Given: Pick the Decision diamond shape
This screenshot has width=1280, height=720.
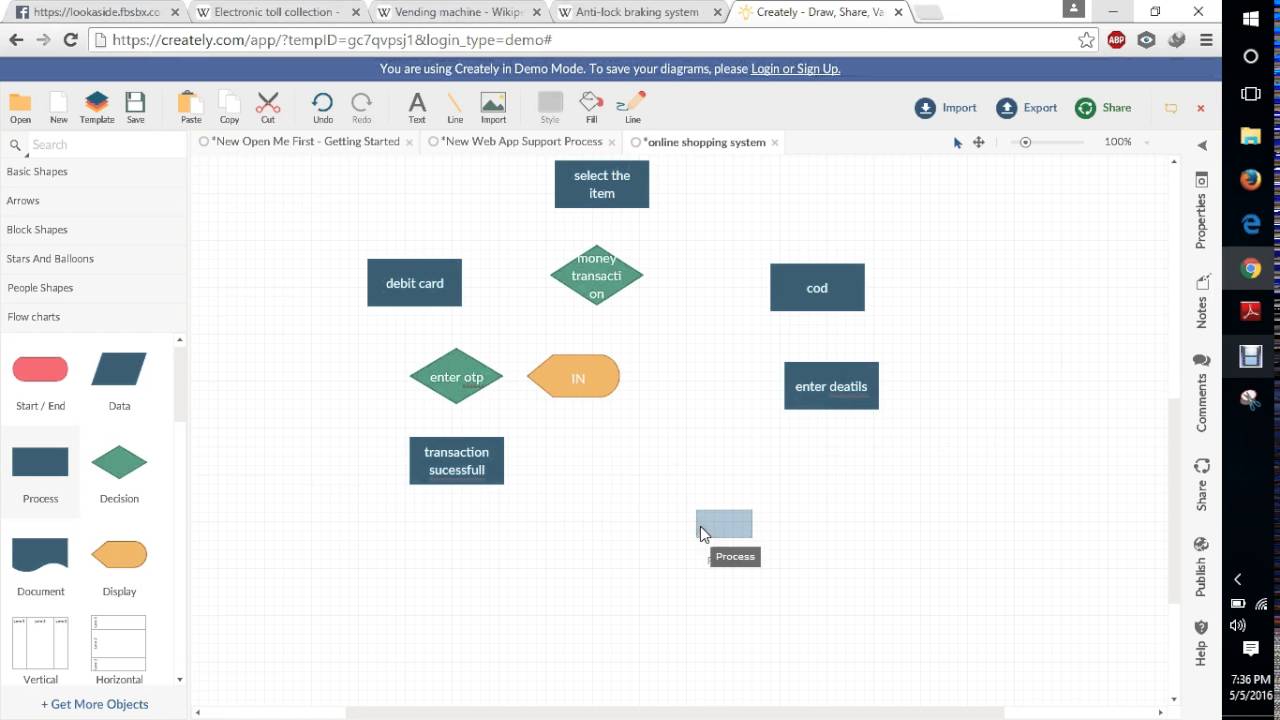Looking at the screenshot, I should point(119,462).
